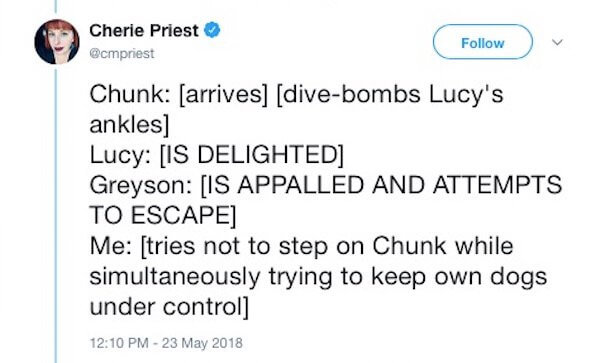
Task: Click the blue verified badge icon
Action: pos(212,30)
